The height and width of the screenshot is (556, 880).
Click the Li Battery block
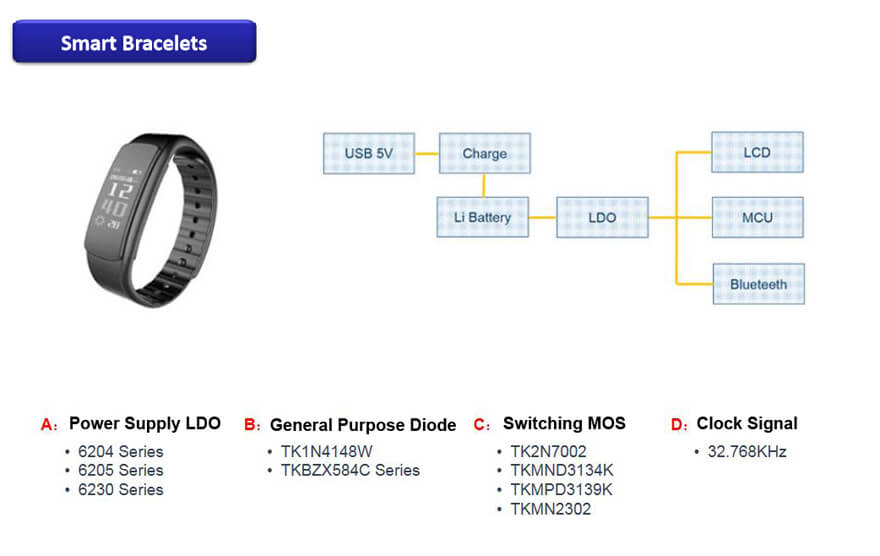[x=483, y=217]
